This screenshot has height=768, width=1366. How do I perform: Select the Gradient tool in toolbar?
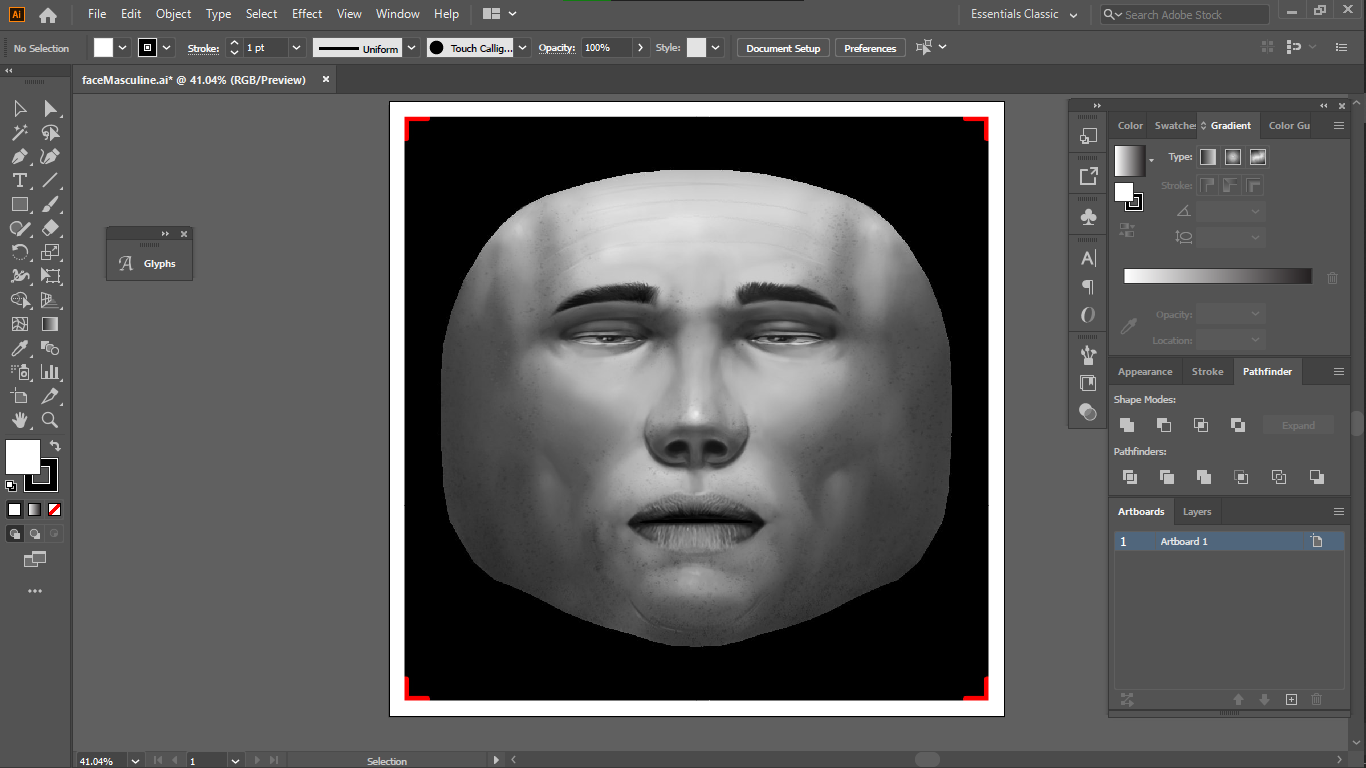(x=50, y=324)
